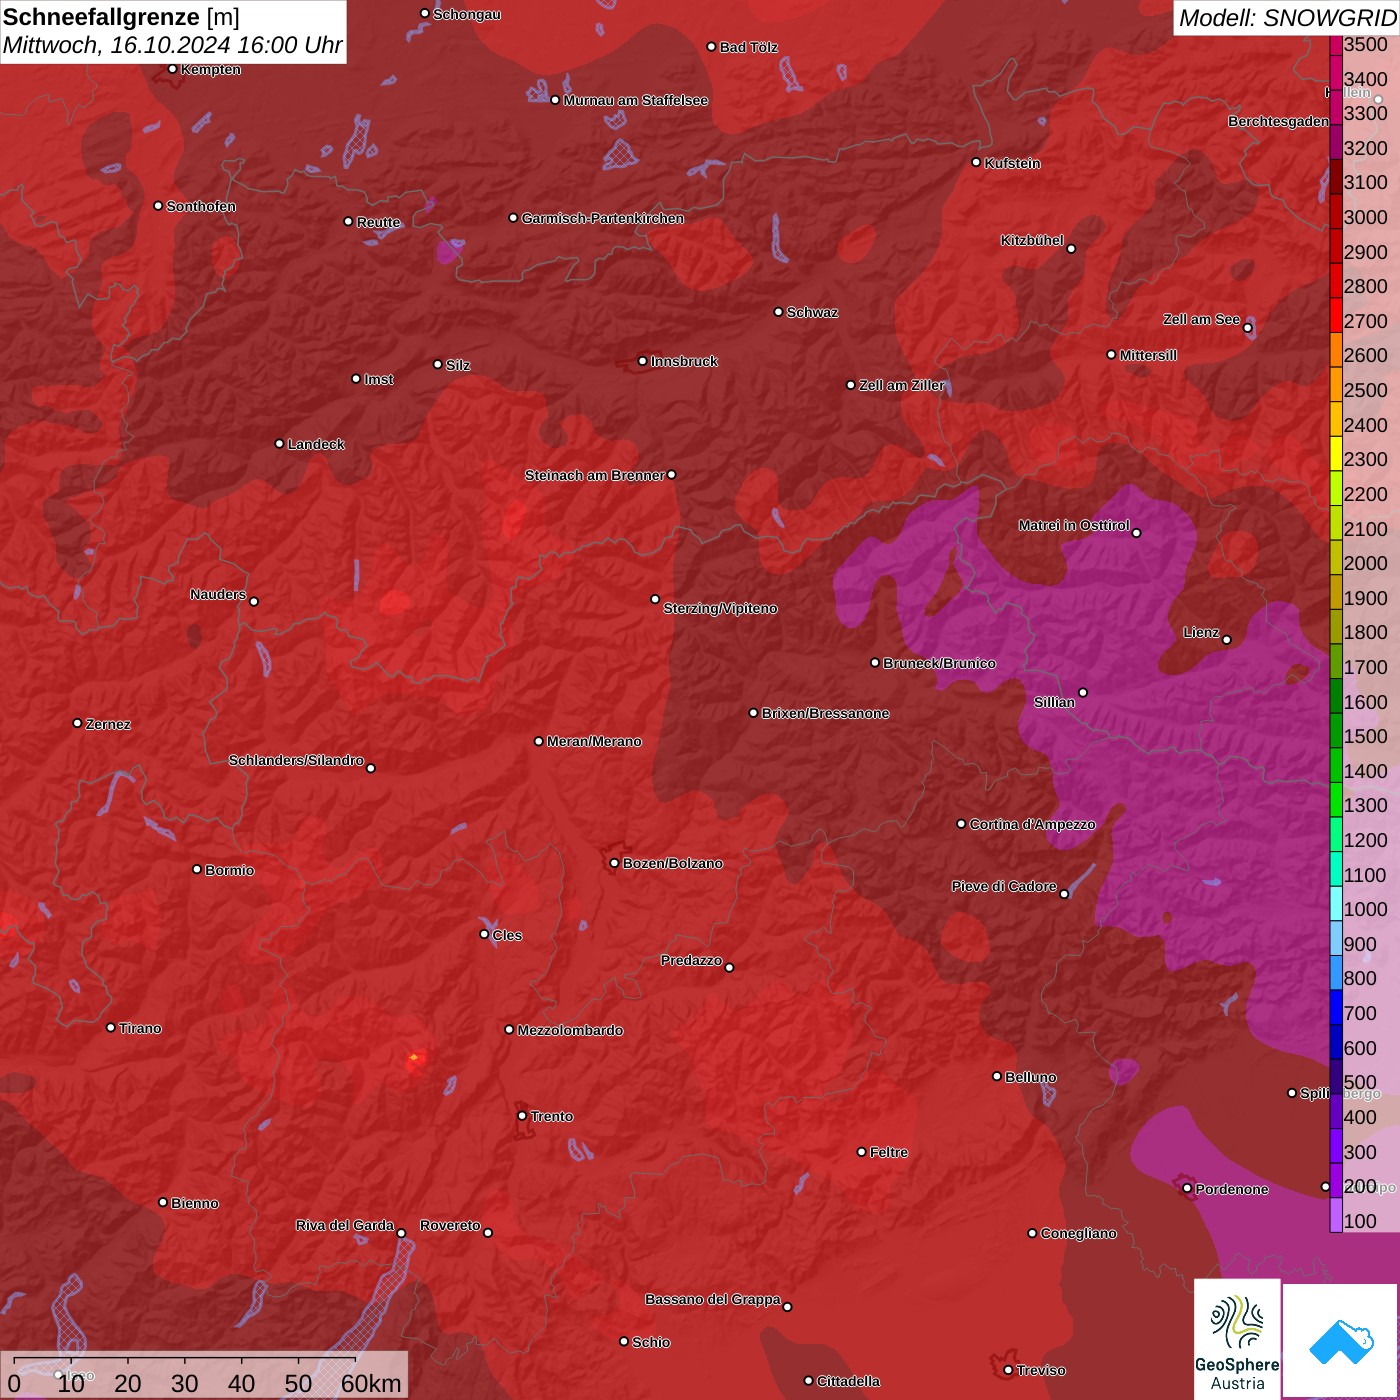Click the Bozen/Bolzano city label
This screenshot has height=1400, width=1400.
[x=672, y=863]
